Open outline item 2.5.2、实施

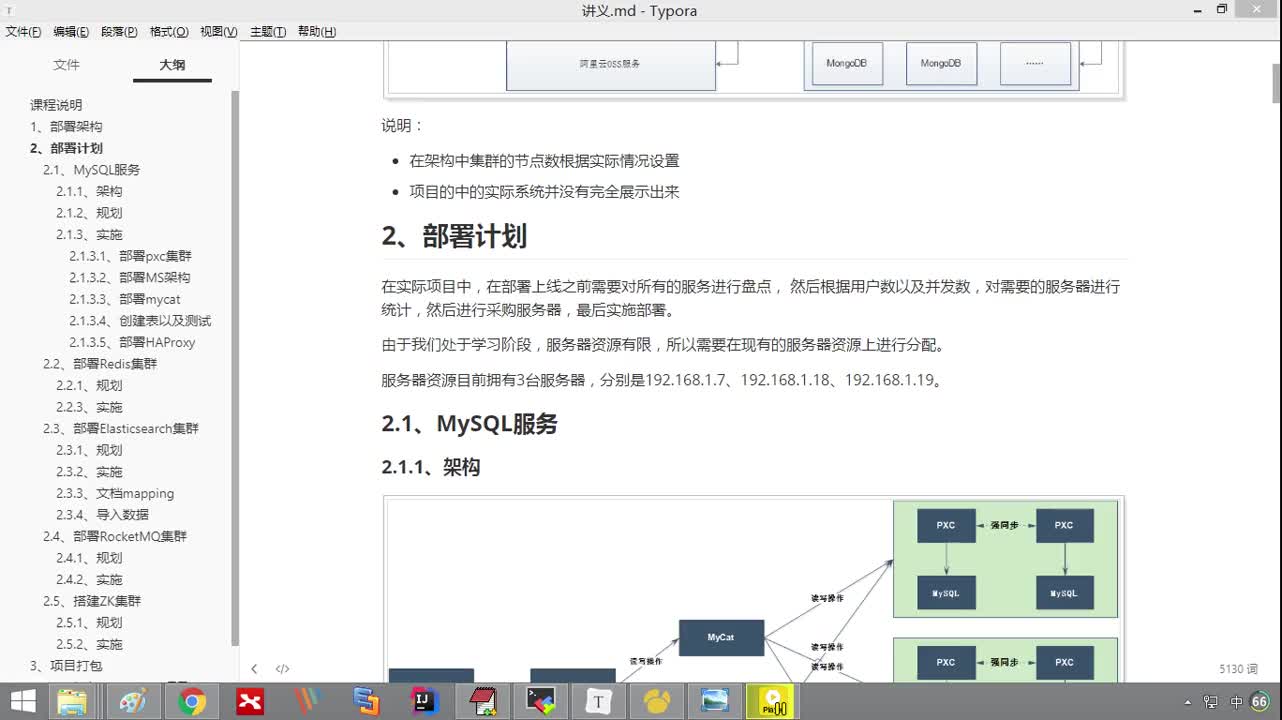coord(89,644)
